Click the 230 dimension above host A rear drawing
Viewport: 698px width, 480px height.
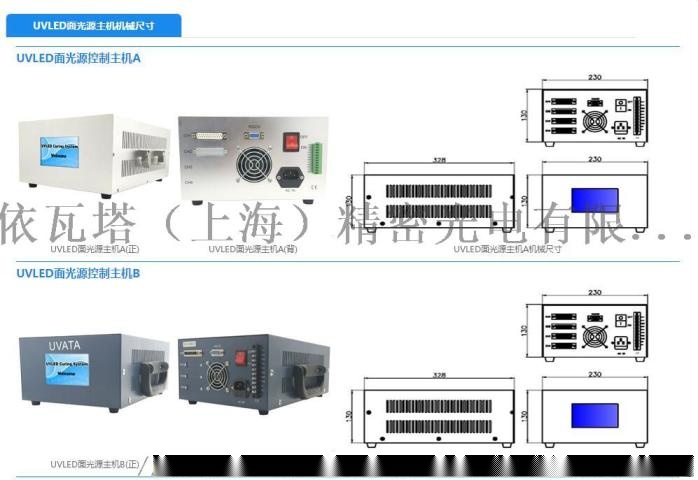595,77
